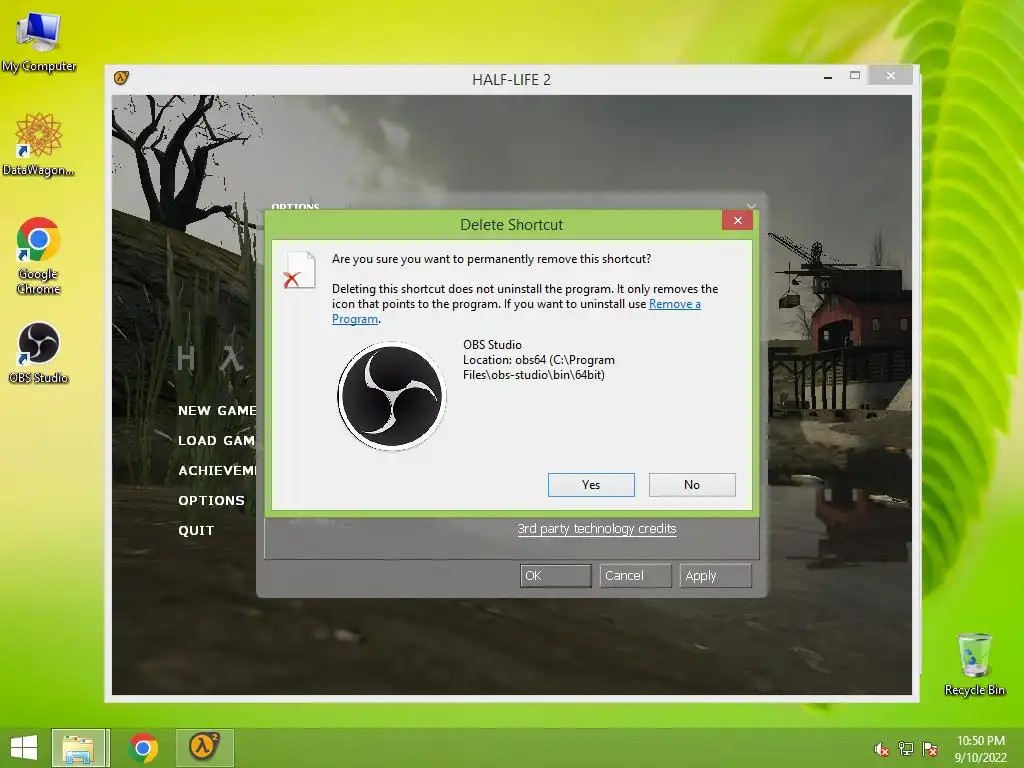1024x768 pixels.
Task: Select QUIT in Half-Life 2 menu
Action: (x=196, y=531)
